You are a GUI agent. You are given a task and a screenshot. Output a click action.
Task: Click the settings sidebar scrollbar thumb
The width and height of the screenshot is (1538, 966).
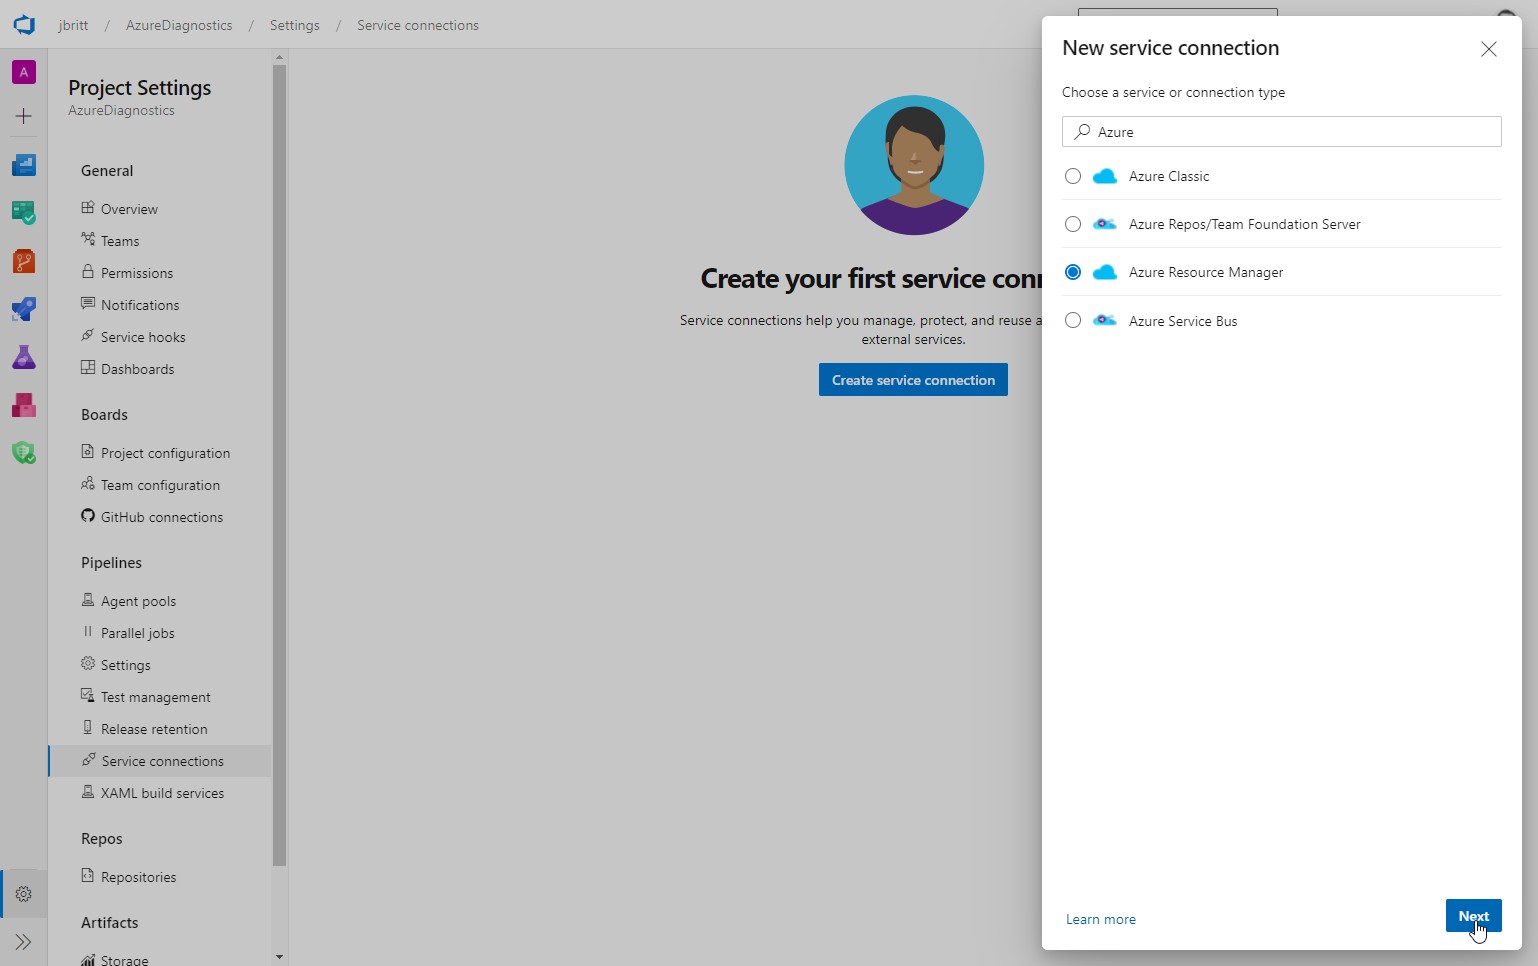pyautogui.click(x=279, y=465)
